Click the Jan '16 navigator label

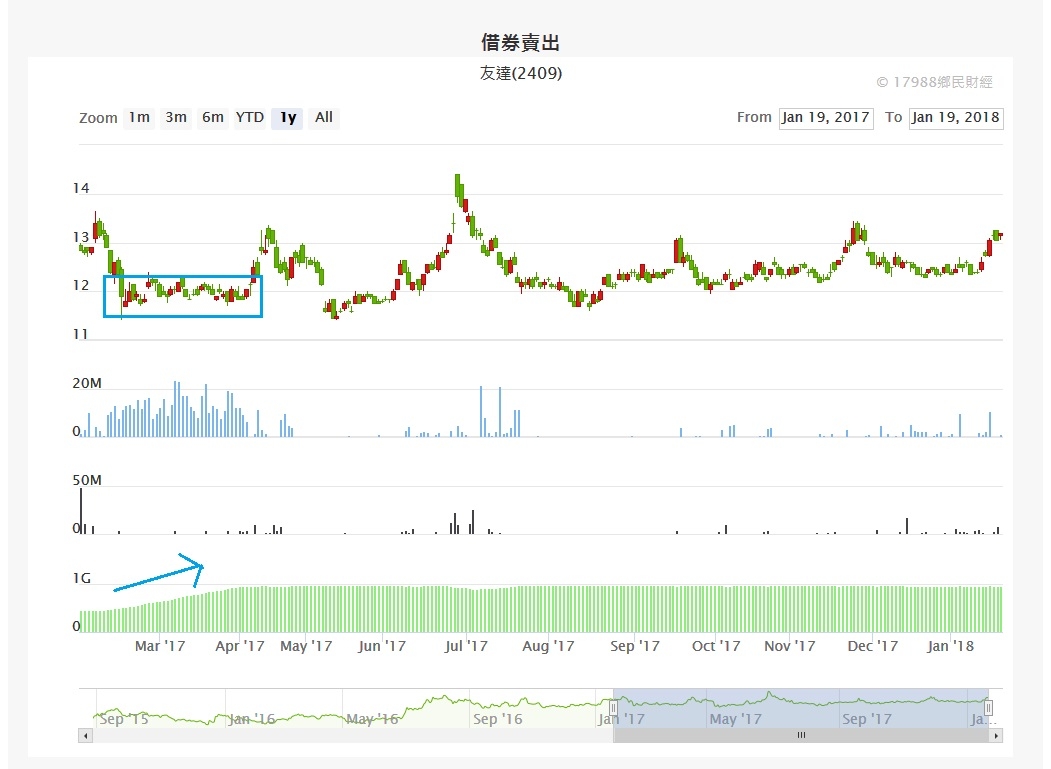point(251,719)
